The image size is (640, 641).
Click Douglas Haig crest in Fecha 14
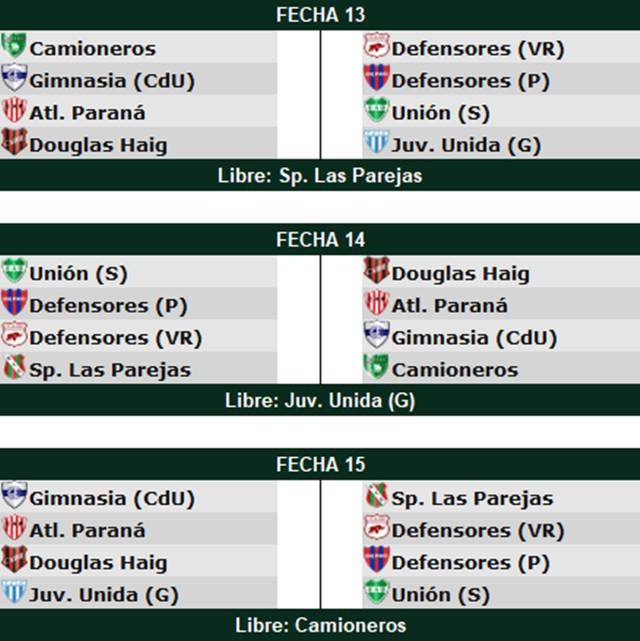point(376,272)
